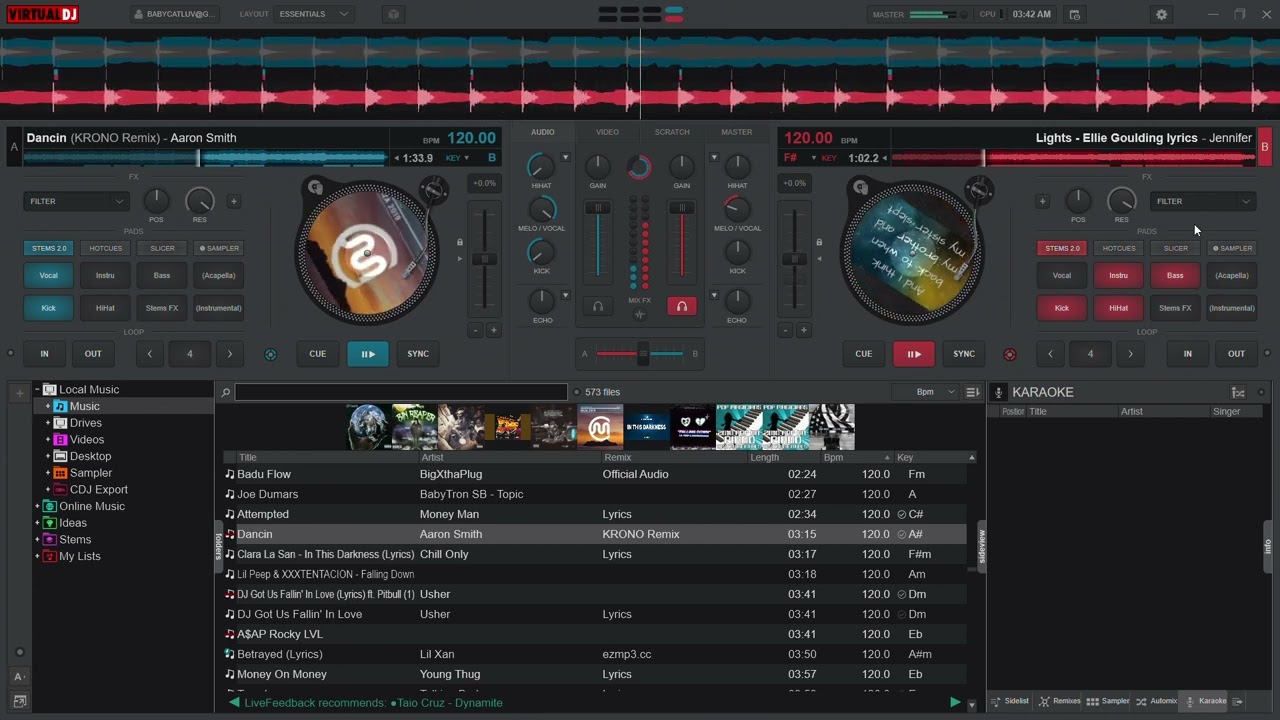
Task: Toggle the left deck headphone cue button
Action: click(x=598, y=307)
